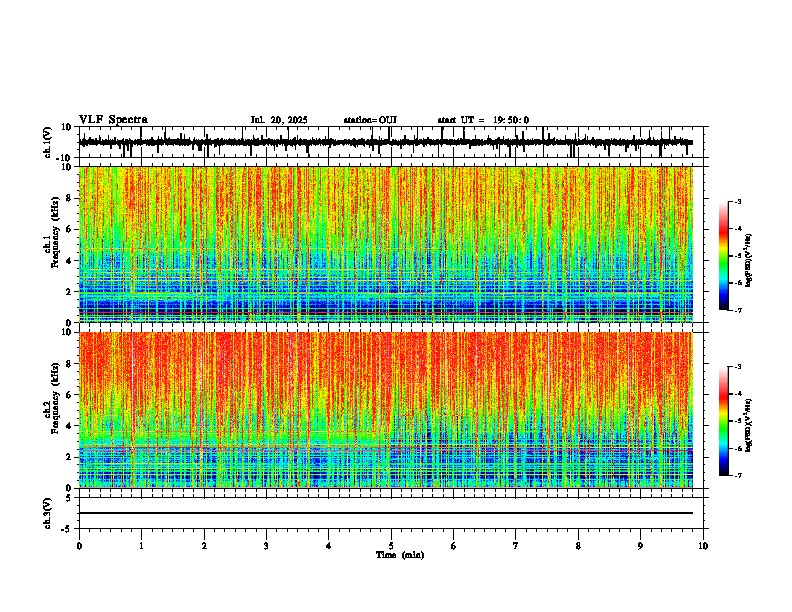Click the 'Time (min)' axis label

(400, 555)
